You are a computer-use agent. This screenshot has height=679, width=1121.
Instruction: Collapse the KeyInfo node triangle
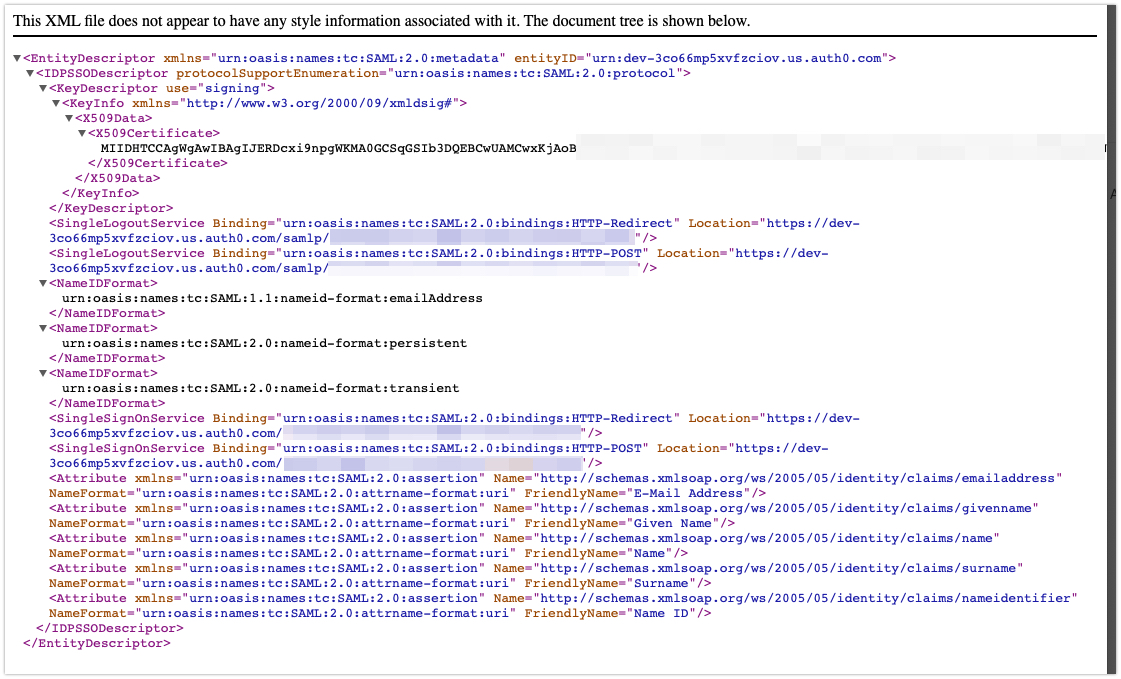[56, 104]
